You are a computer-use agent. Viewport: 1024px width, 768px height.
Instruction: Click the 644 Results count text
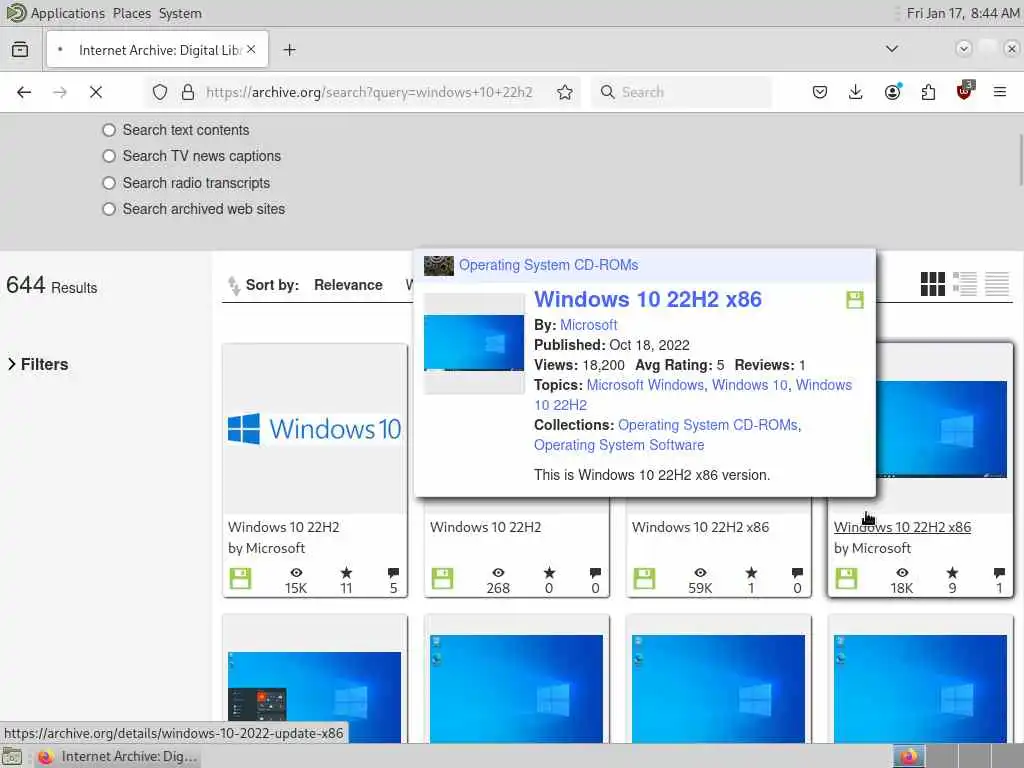tap(52, 285)
